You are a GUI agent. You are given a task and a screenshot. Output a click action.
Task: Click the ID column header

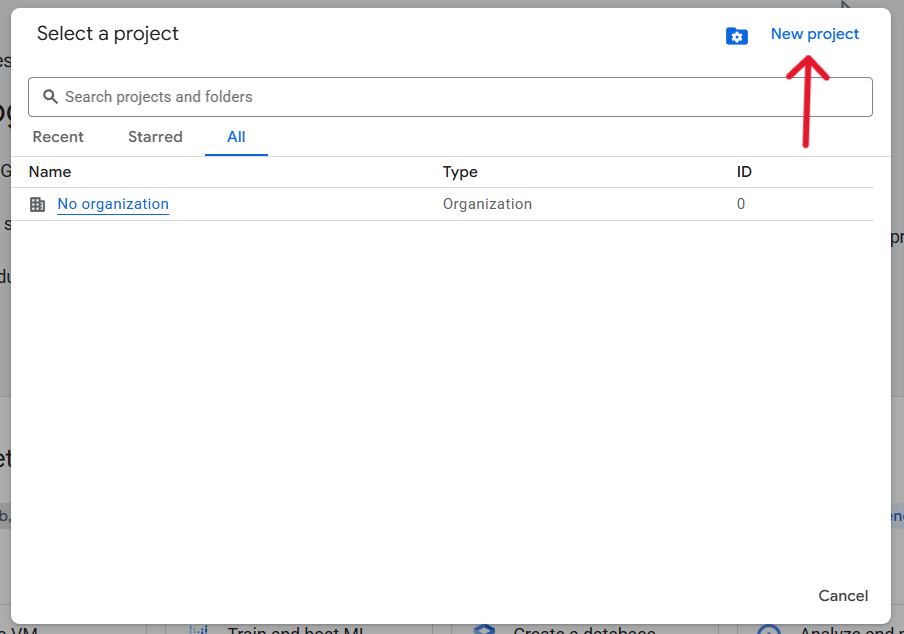(x=744, y=172)
